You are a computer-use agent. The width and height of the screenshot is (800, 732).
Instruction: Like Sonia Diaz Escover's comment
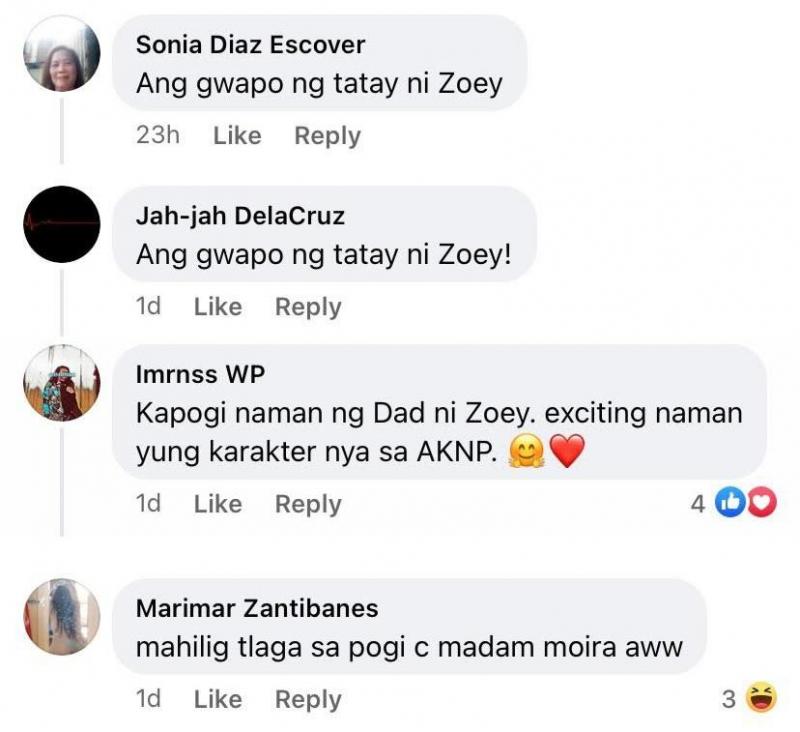(236, 135)
